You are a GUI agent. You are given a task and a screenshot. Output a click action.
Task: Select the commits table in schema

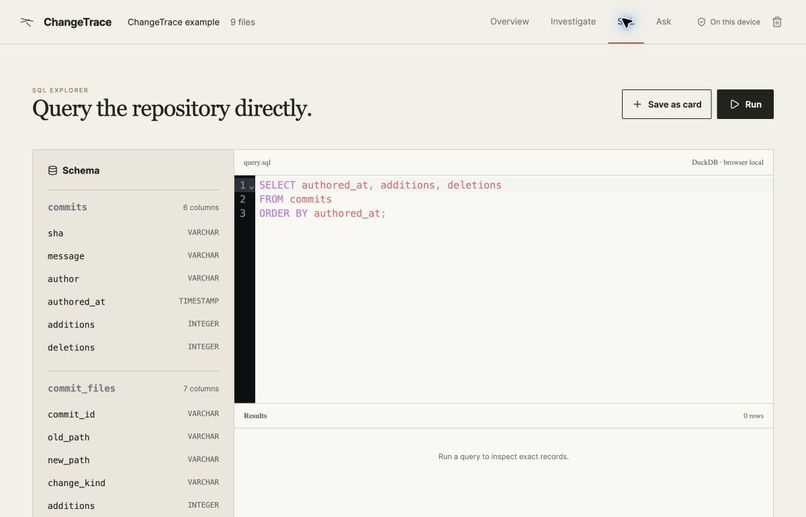point(67,207)
